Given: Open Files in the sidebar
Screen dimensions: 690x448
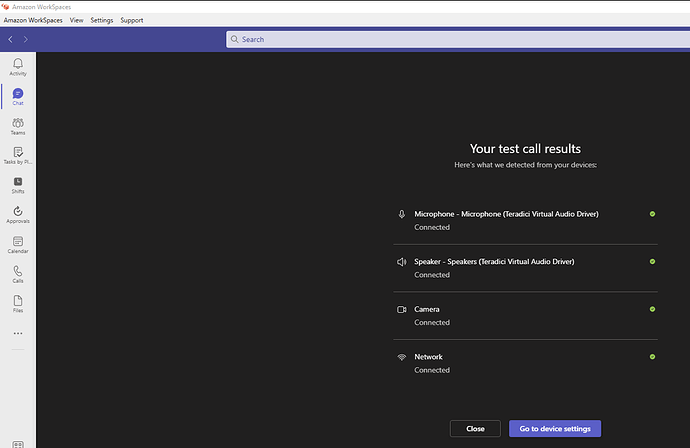Looking at the screenshot, I should pos(18,303).
